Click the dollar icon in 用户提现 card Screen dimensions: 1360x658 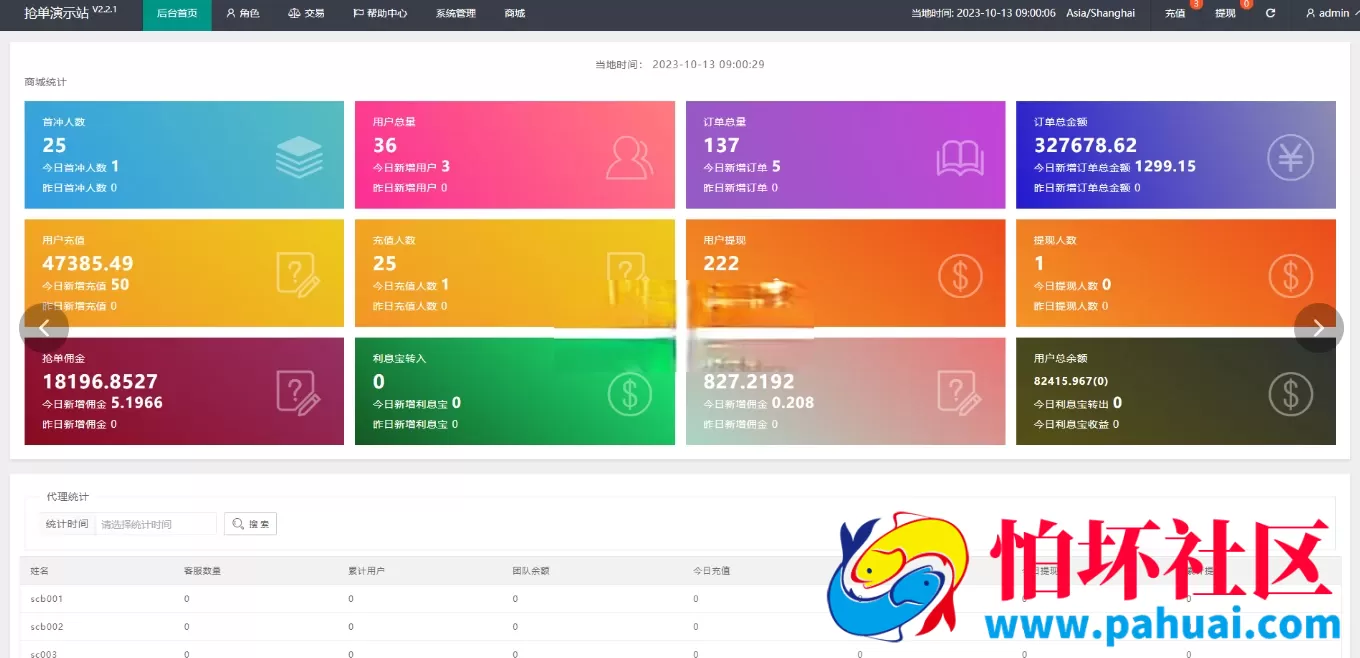click(x=960, y=276)
